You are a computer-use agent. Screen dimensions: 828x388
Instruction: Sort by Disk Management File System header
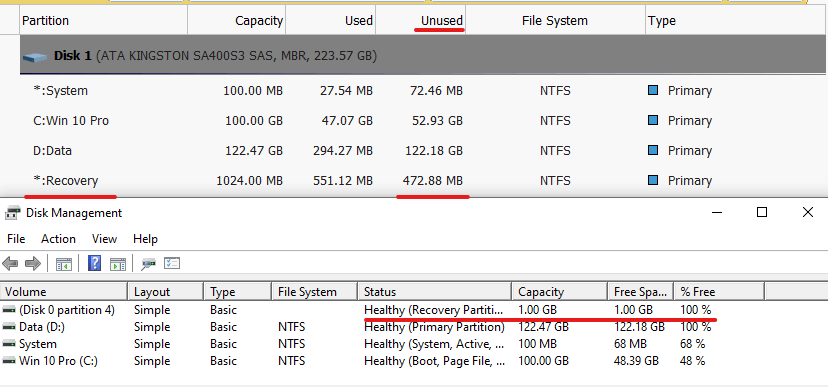point(314,291)
